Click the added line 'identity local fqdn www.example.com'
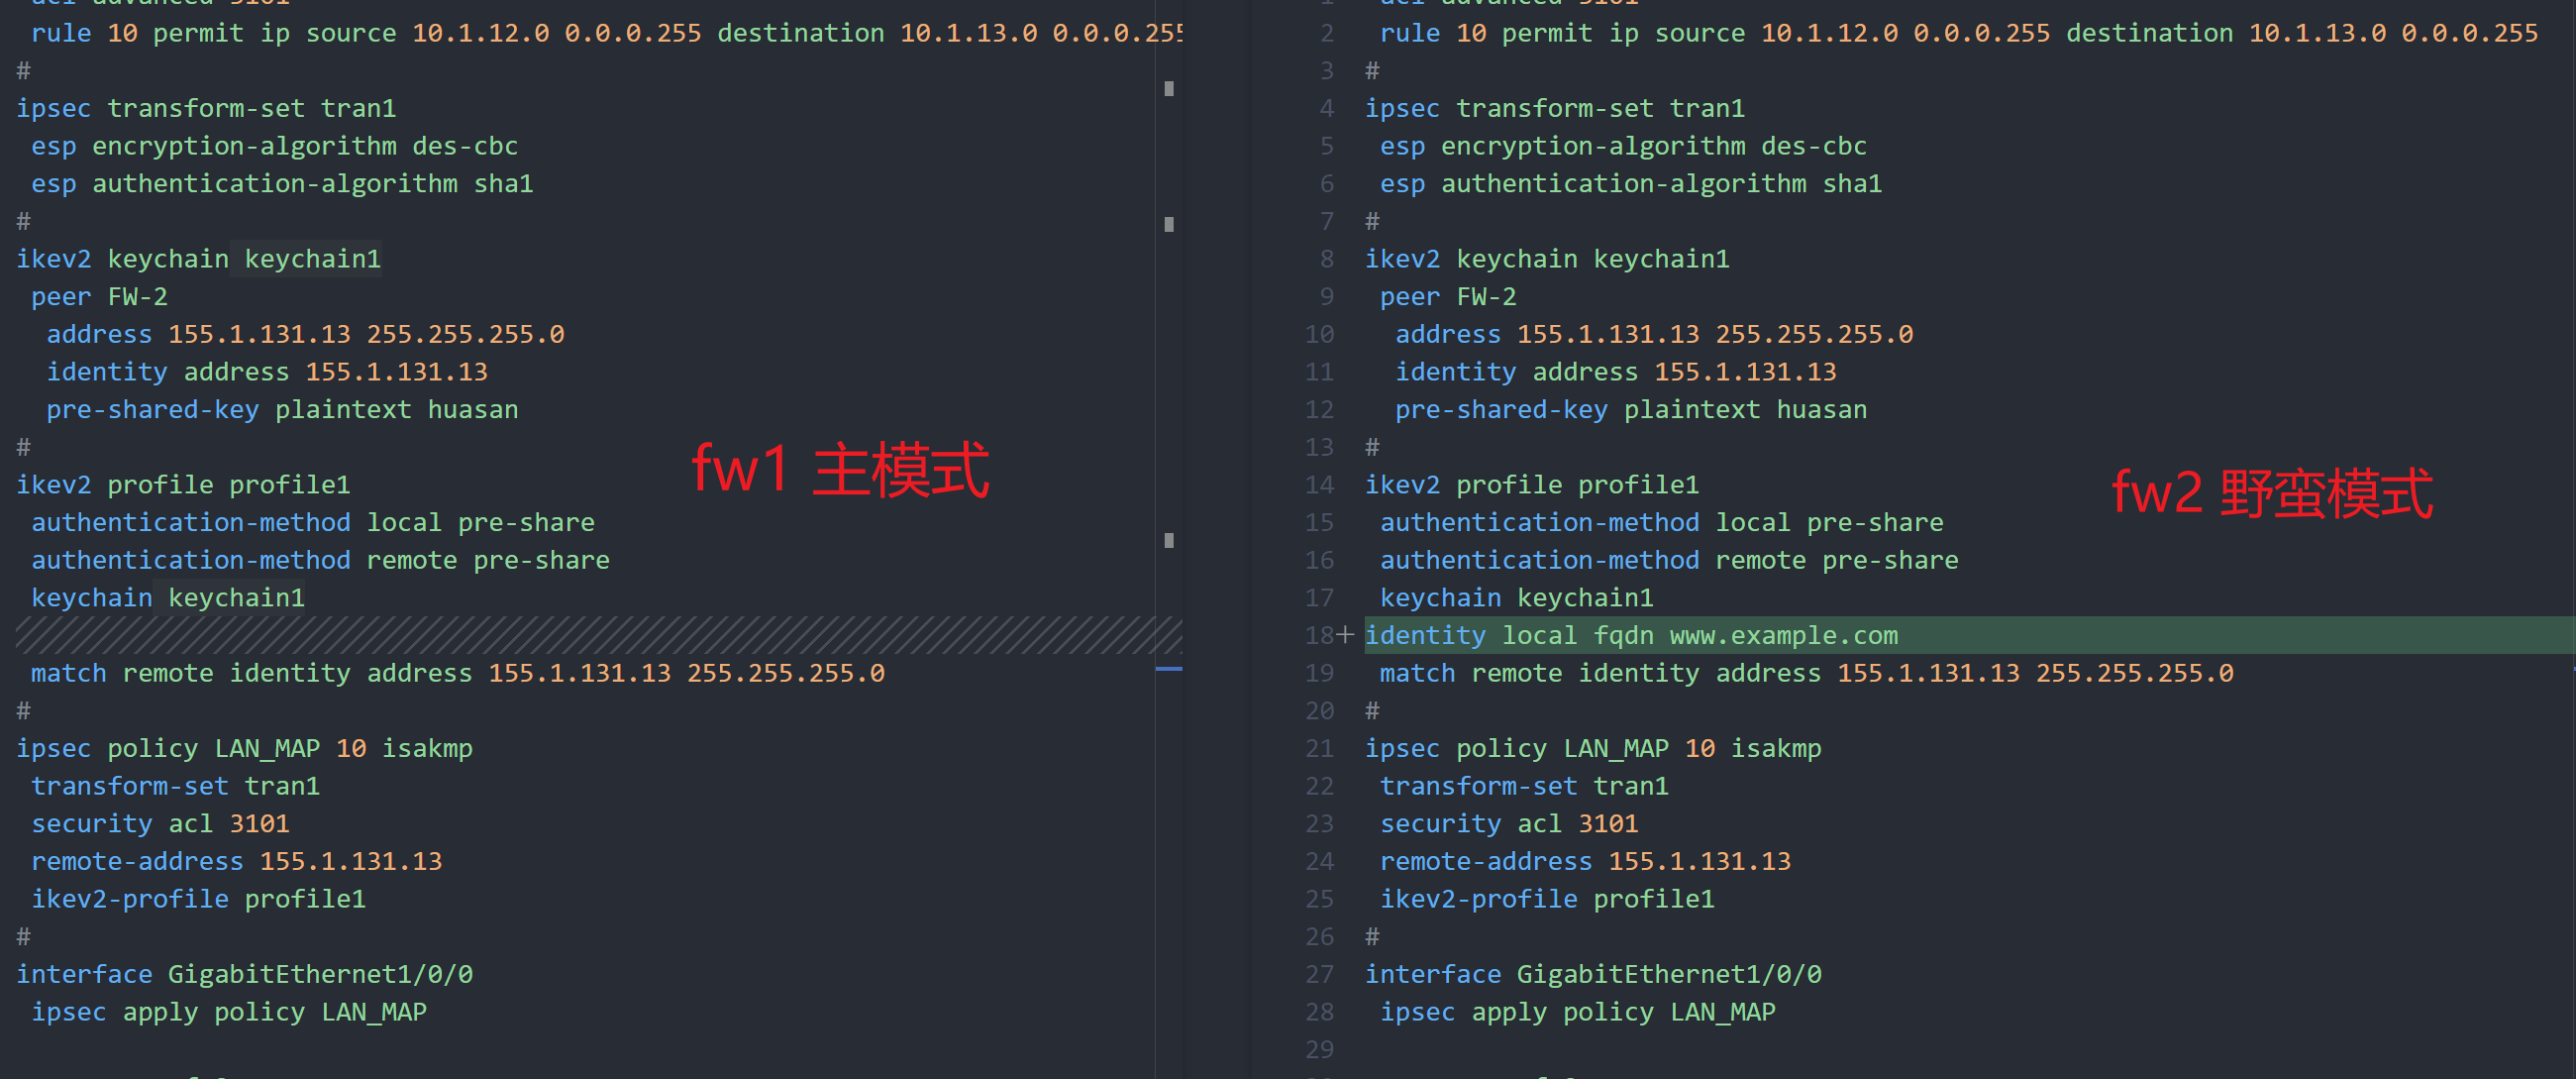 tap(1631, 636)
